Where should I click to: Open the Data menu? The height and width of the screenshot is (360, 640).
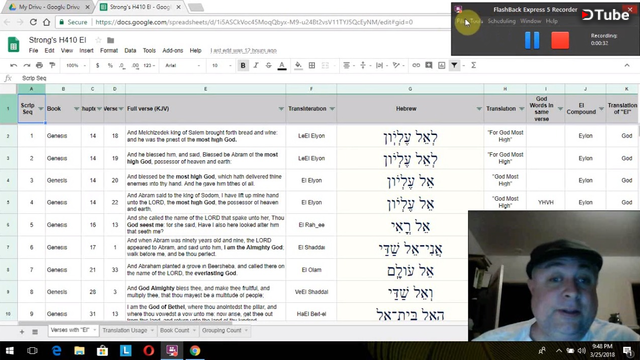coord(130,51)
